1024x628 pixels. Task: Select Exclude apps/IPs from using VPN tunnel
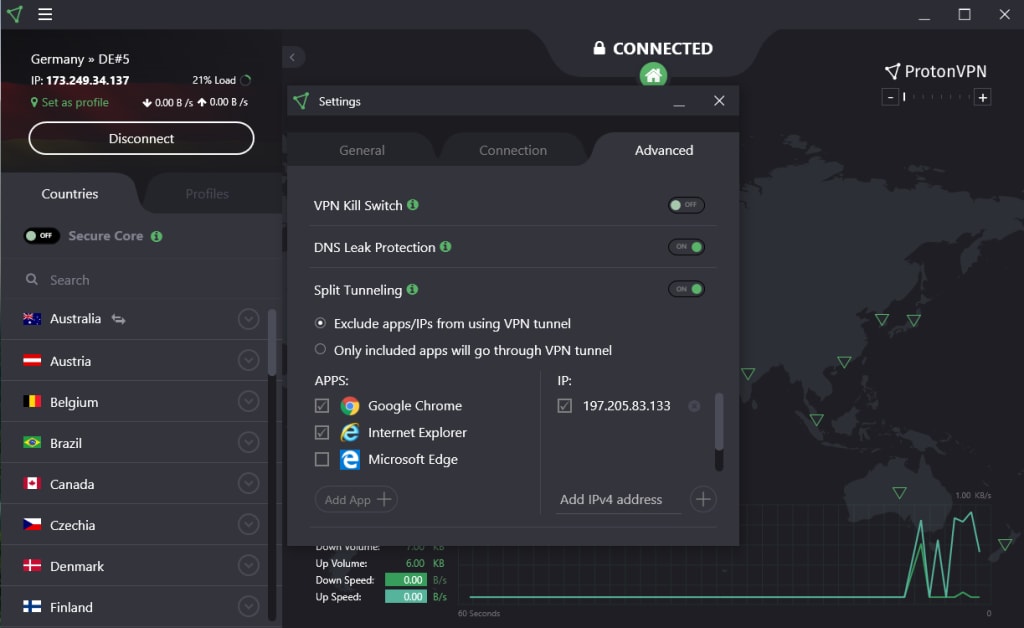[x=320, y=323]
